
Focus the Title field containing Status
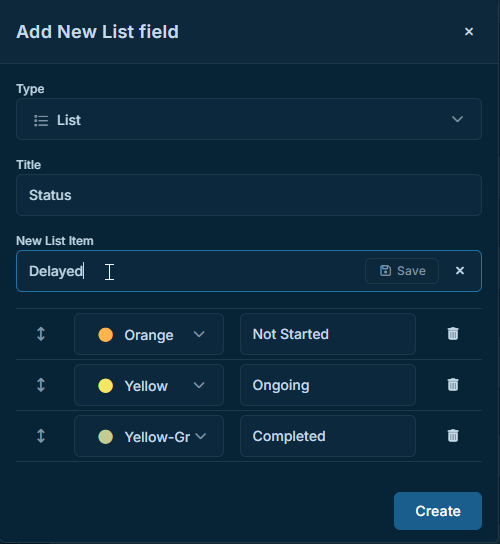click(249, 195)
